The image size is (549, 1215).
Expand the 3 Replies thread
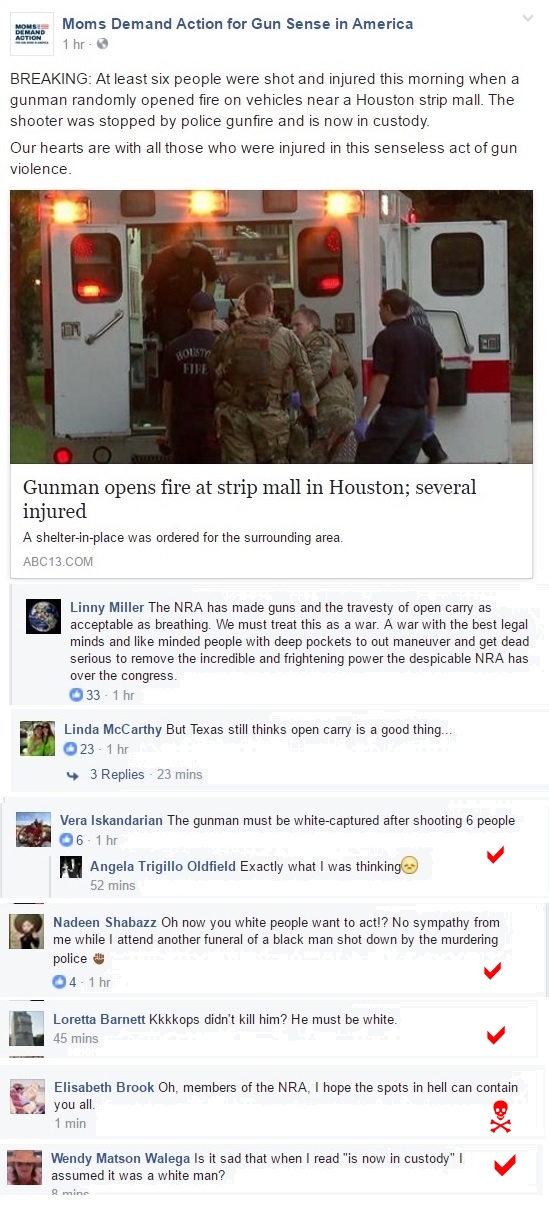[x=117, y=774]
